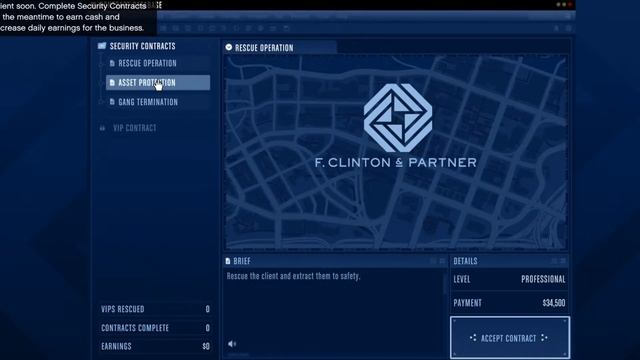Click the Brief document icon
Screen dimensions: 640x360
[228, 261]
